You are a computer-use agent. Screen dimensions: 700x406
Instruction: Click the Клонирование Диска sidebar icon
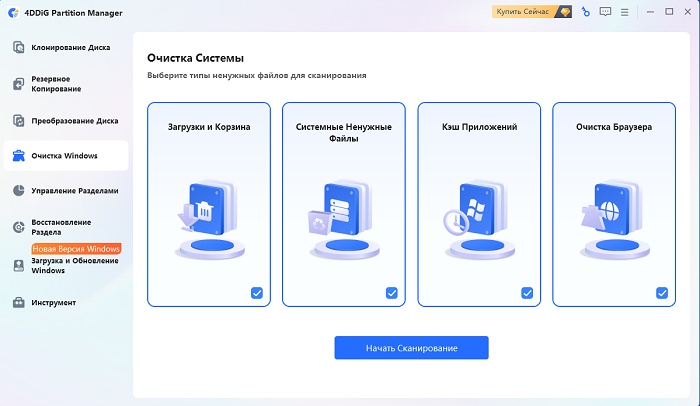click(18, 47)
